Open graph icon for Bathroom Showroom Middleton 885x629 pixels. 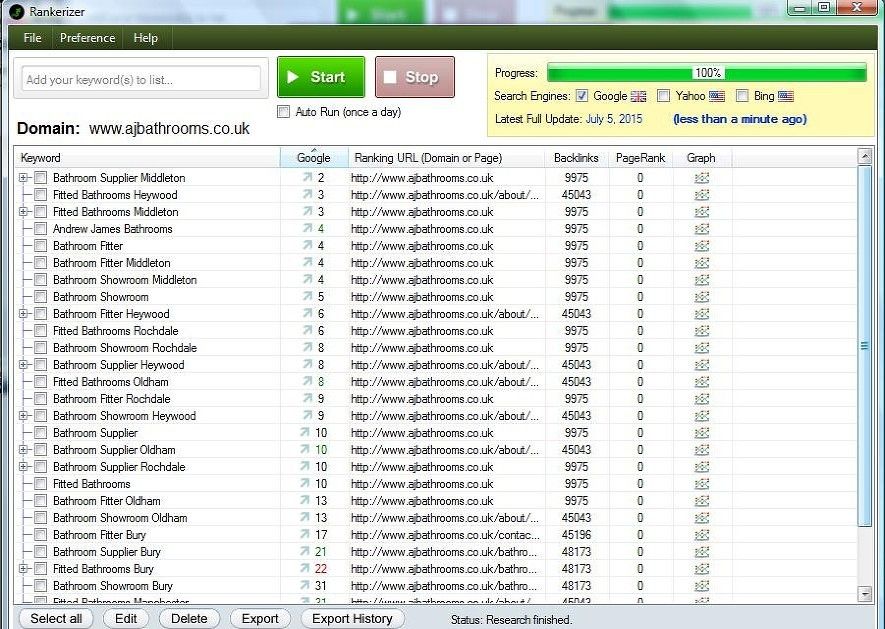[702, 279]
